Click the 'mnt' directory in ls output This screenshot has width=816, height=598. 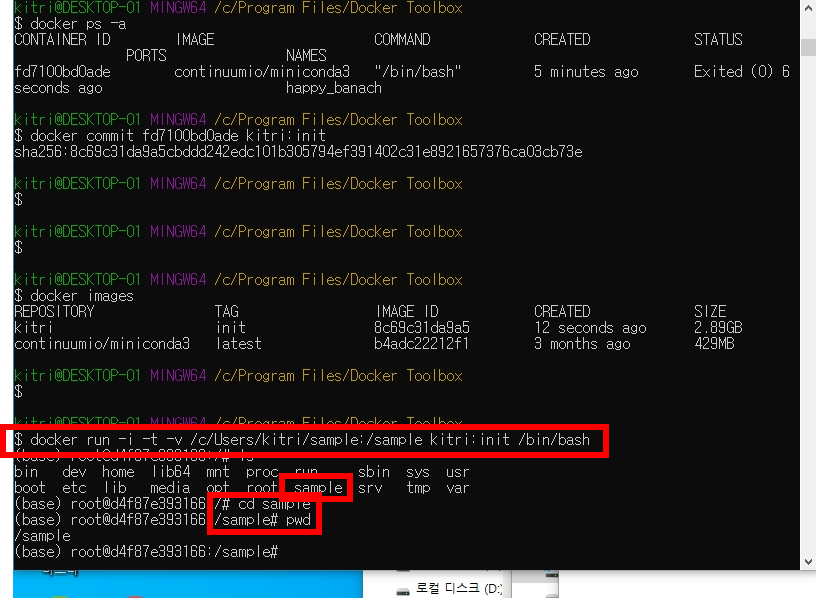tap(218, 472)
